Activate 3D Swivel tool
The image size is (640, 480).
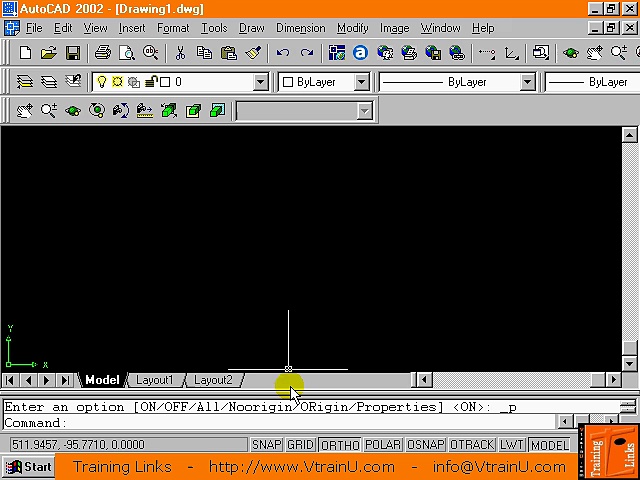[121, 111]
